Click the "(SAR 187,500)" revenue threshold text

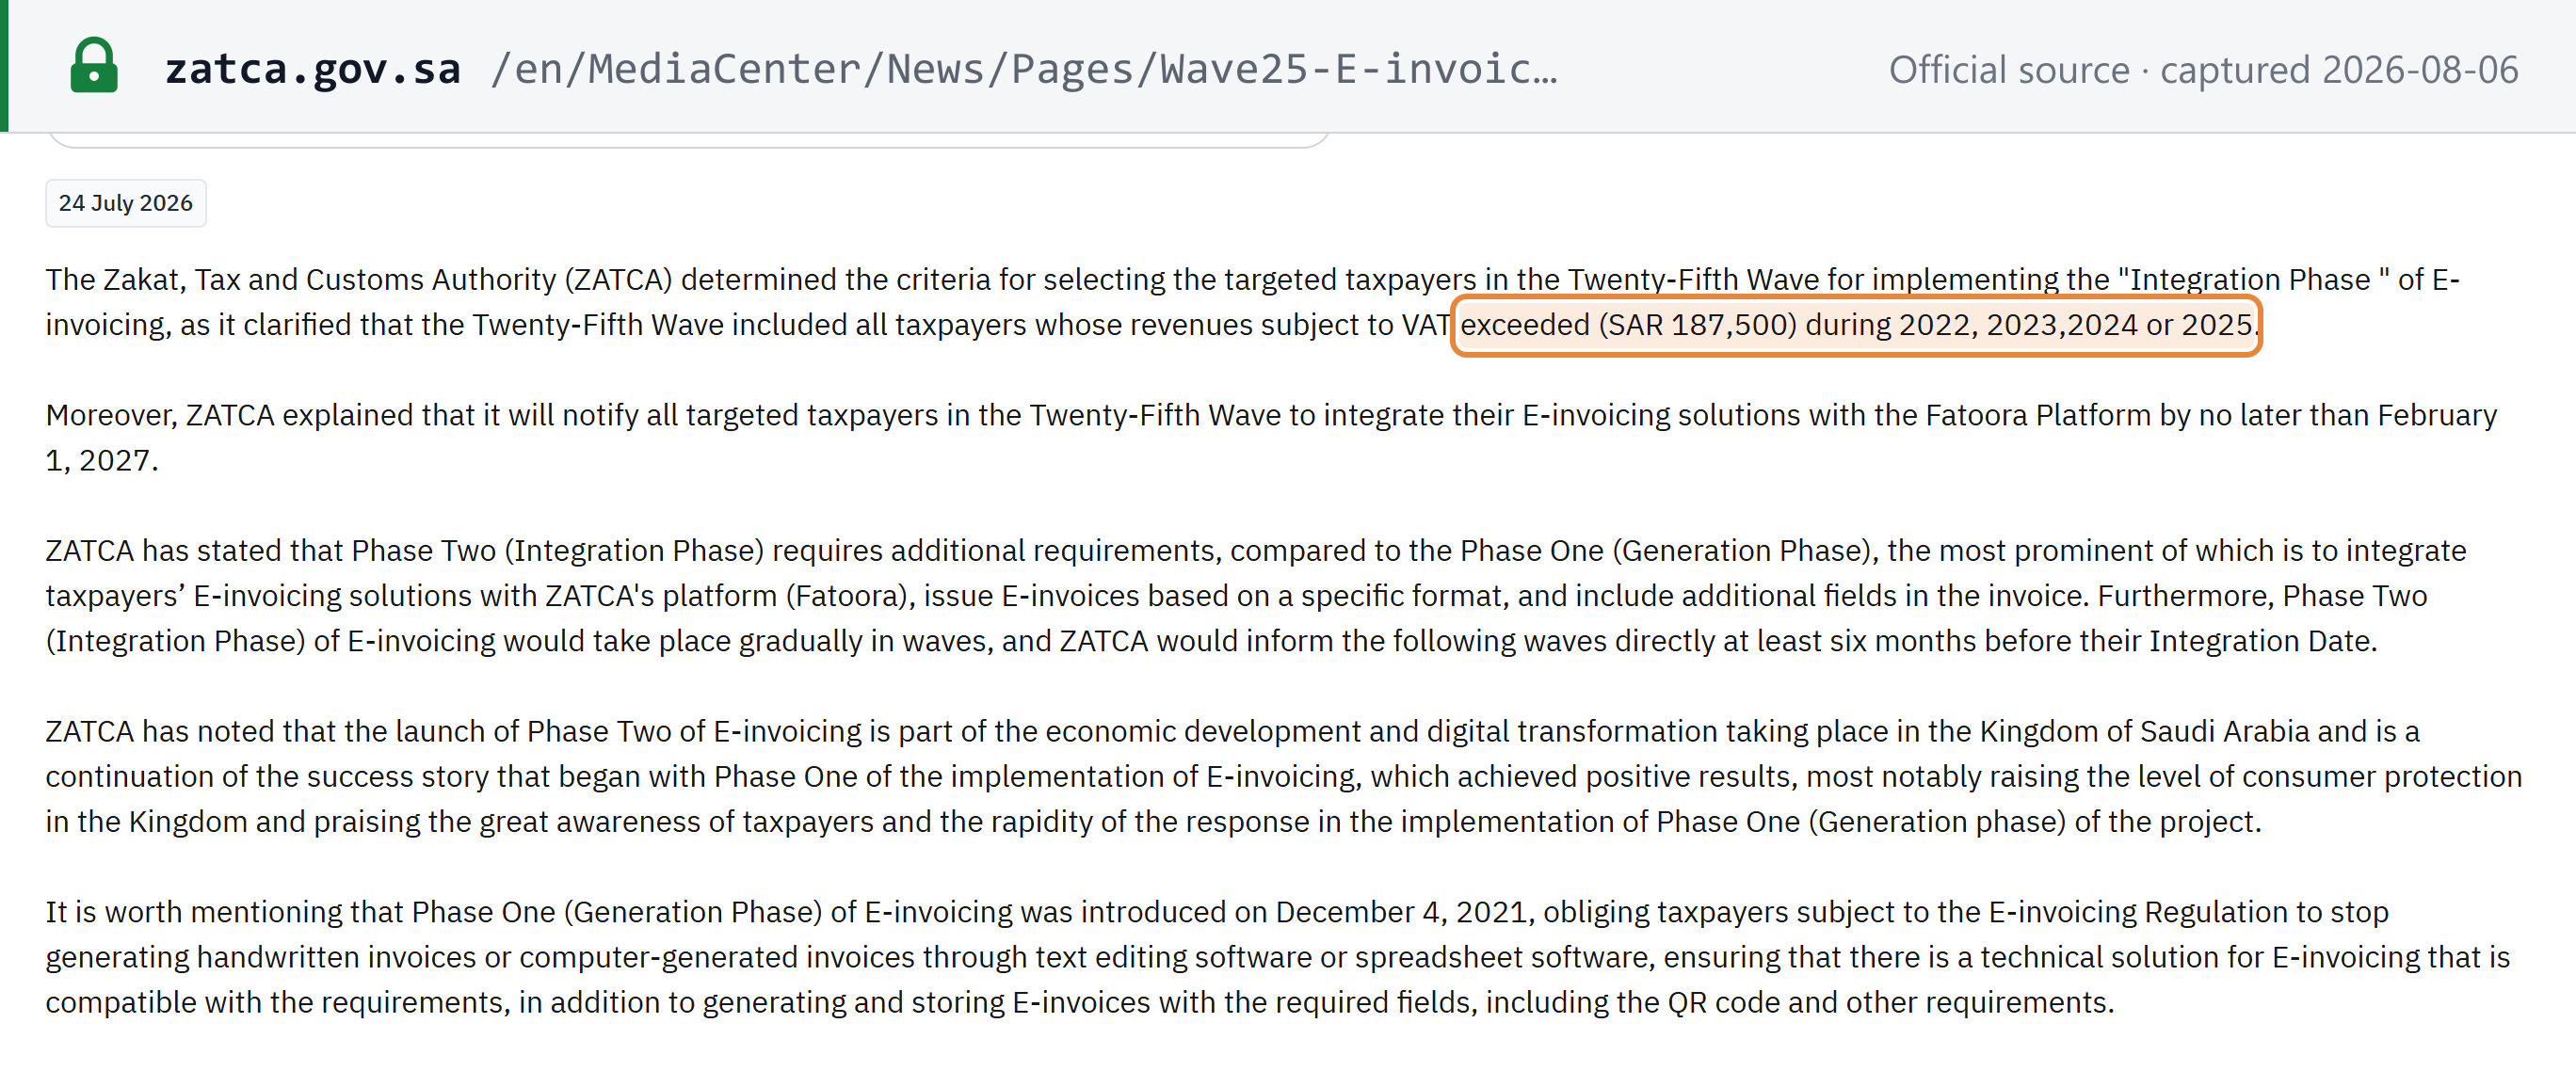click(x=1697, y=325)
